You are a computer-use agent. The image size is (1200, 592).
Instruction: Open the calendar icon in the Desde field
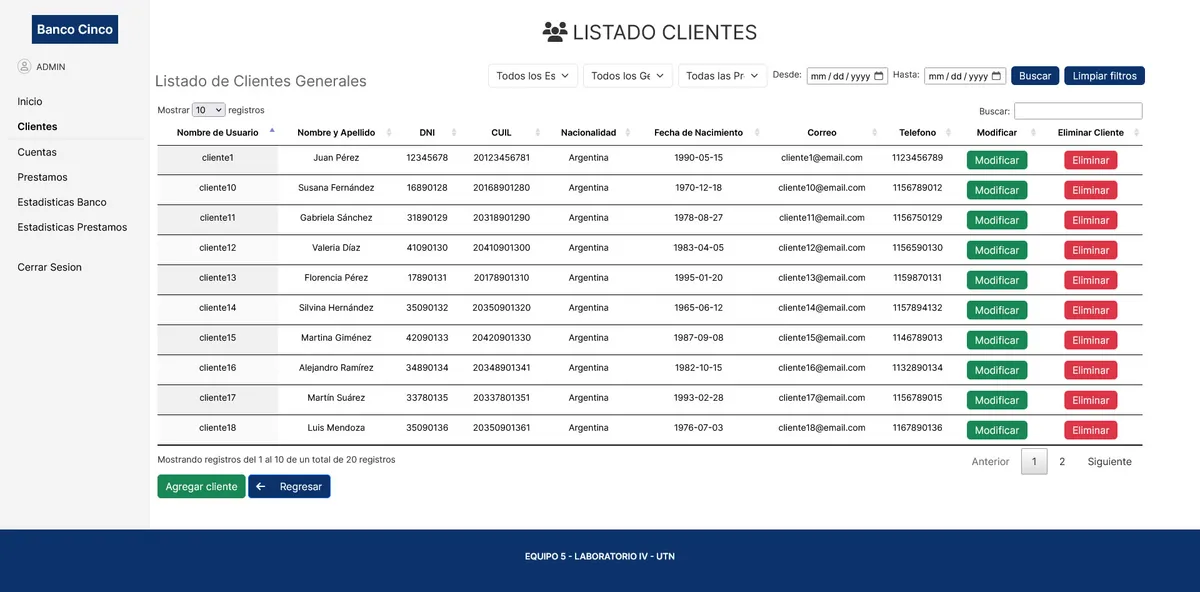pos(878,75)
